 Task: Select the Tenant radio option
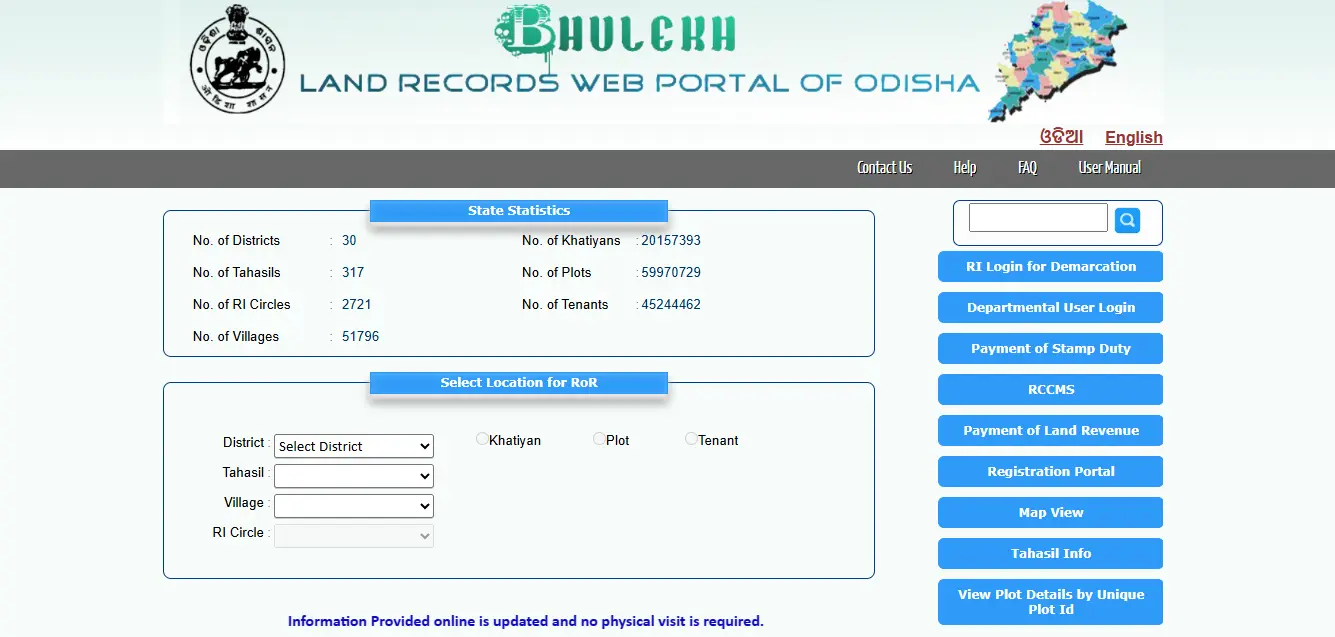(x=691, y=439)
